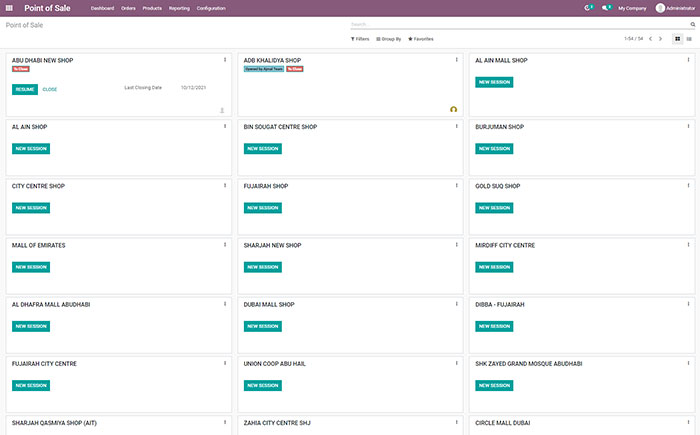The image size is (700, 435).
Task: Expand the Group By dropdown
Action: coord(388,39)
